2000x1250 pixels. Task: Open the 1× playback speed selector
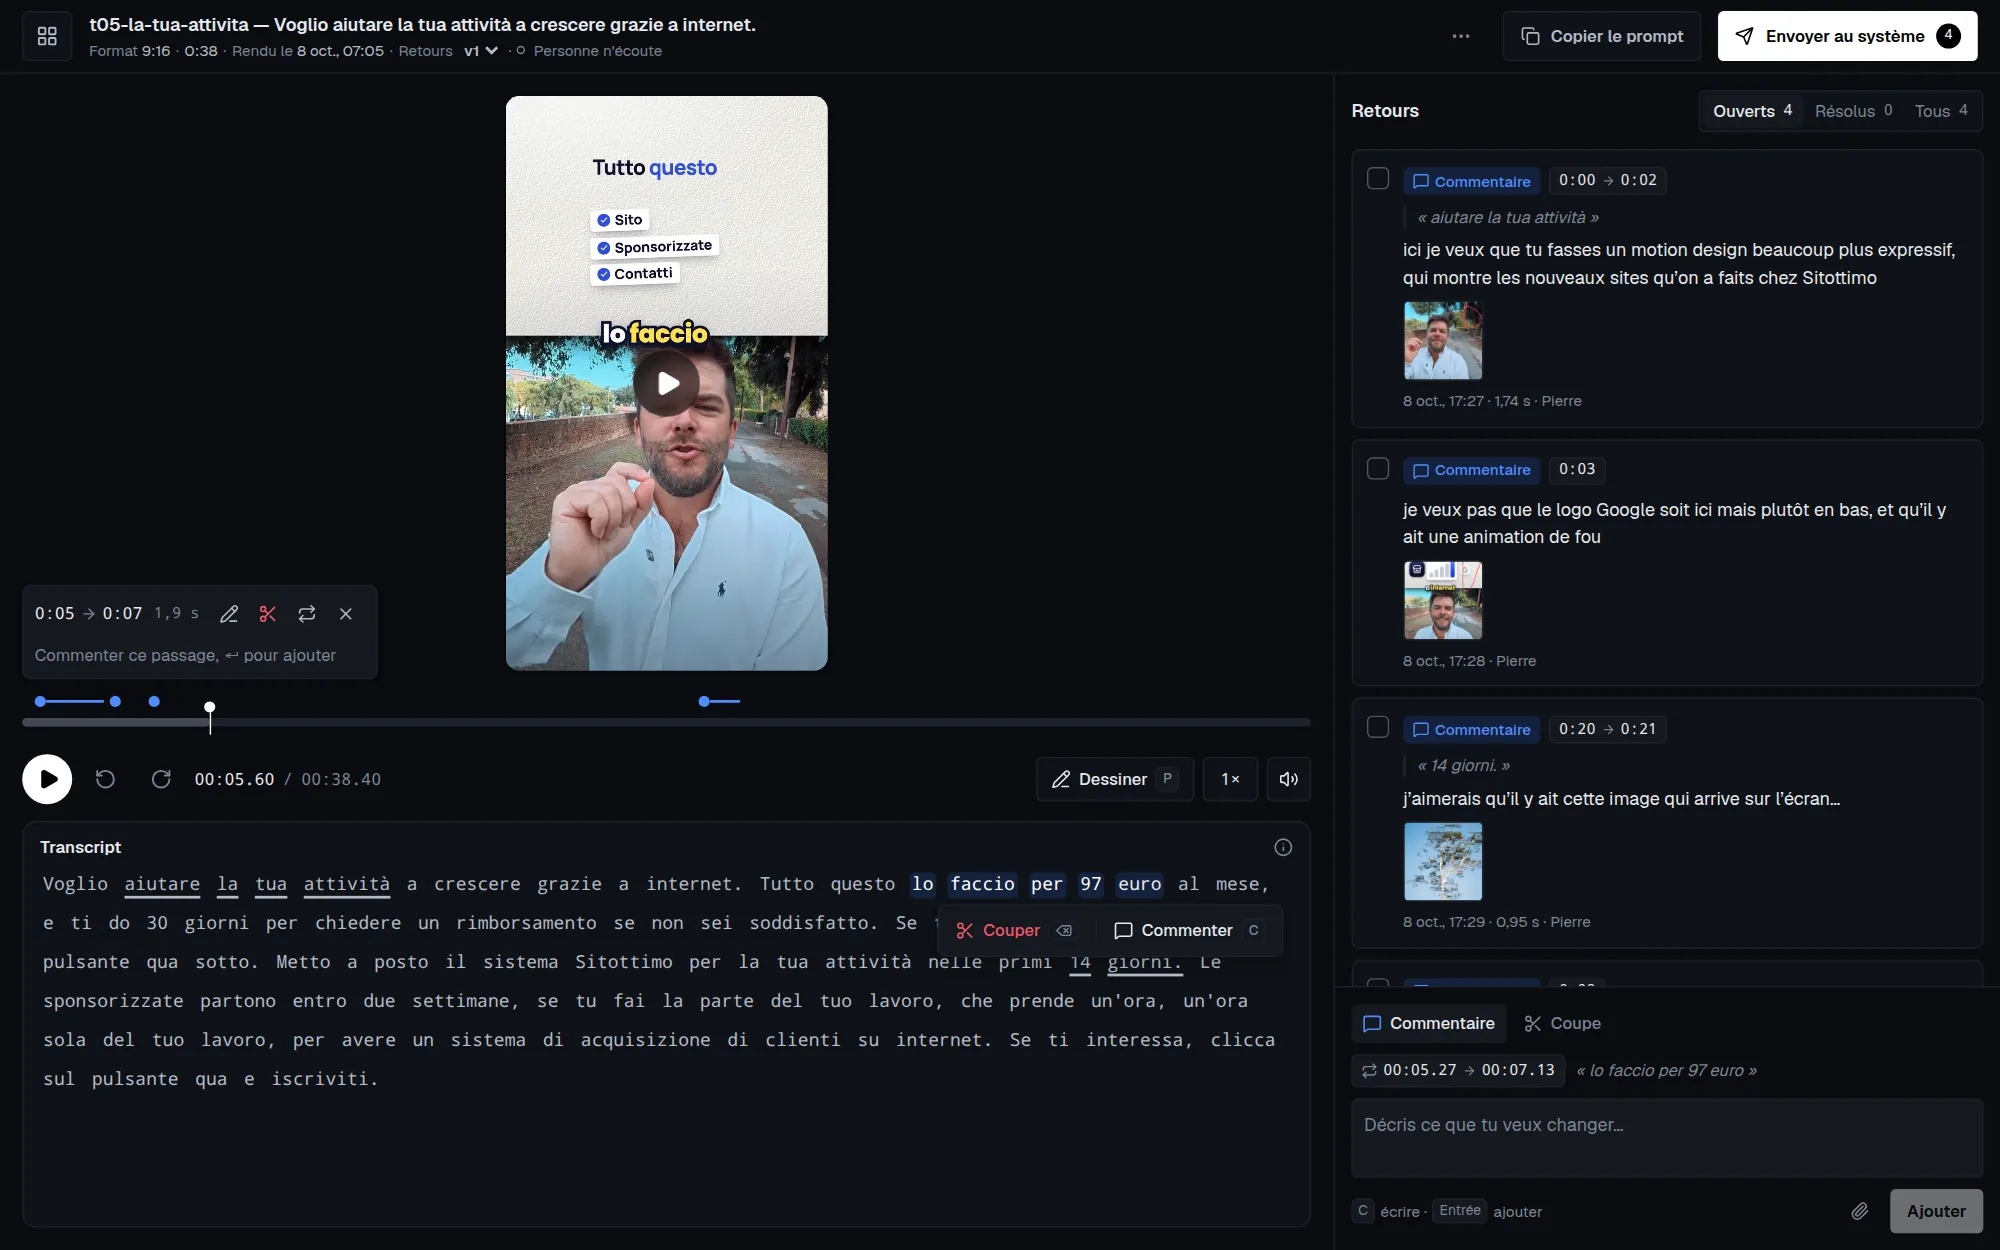[x=1230, y=779]
